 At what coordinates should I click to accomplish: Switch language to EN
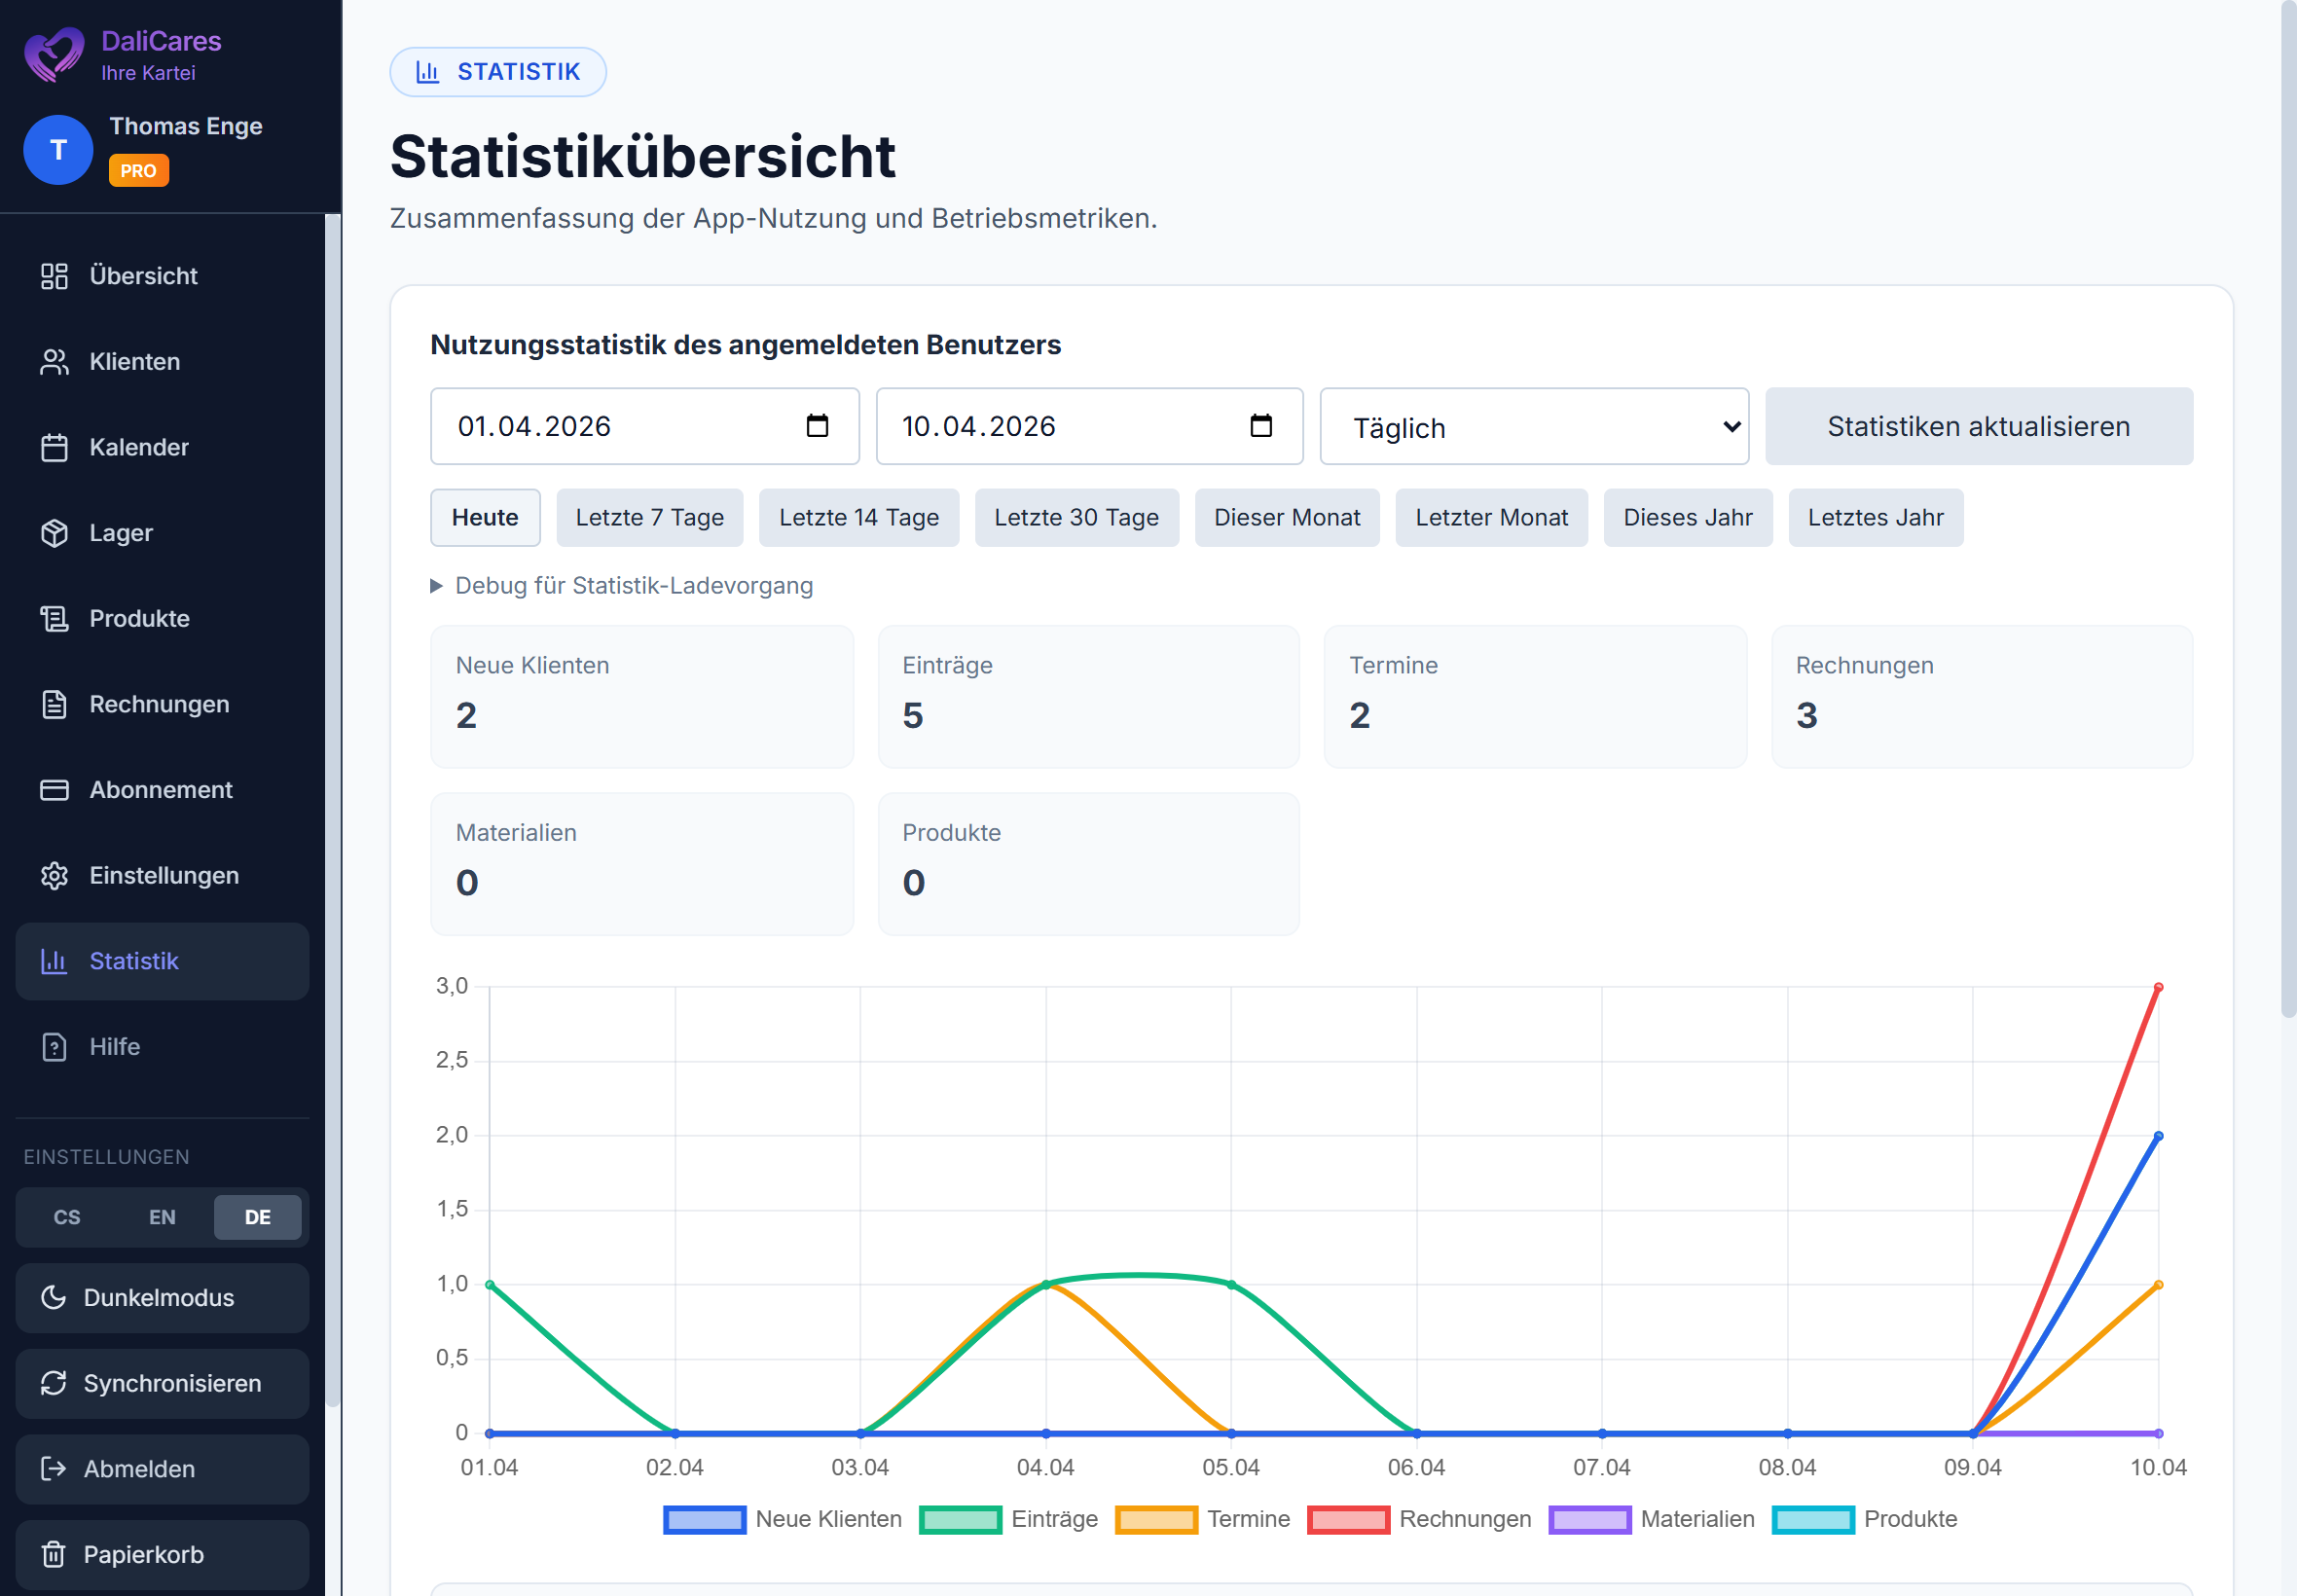pyautogui.click(x=161, y=1217)
